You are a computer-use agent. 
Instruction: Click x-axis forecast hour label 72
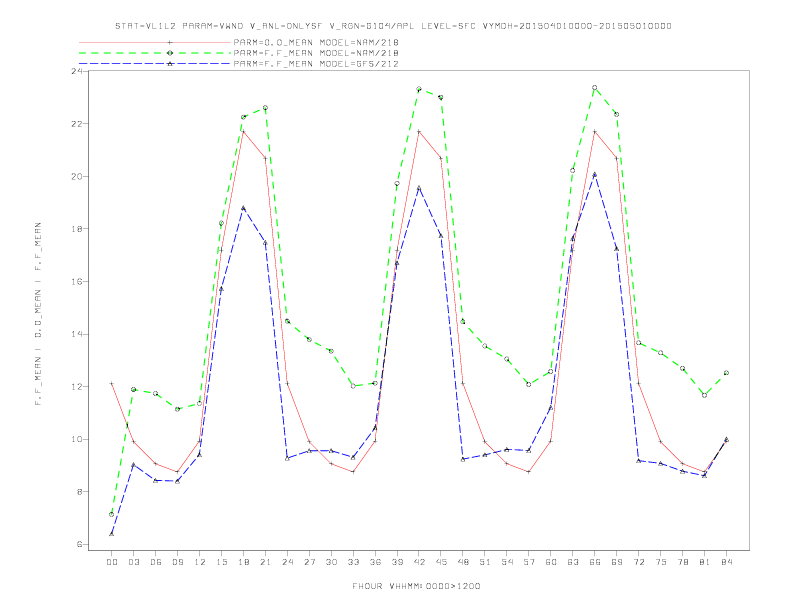click(638, 562)
